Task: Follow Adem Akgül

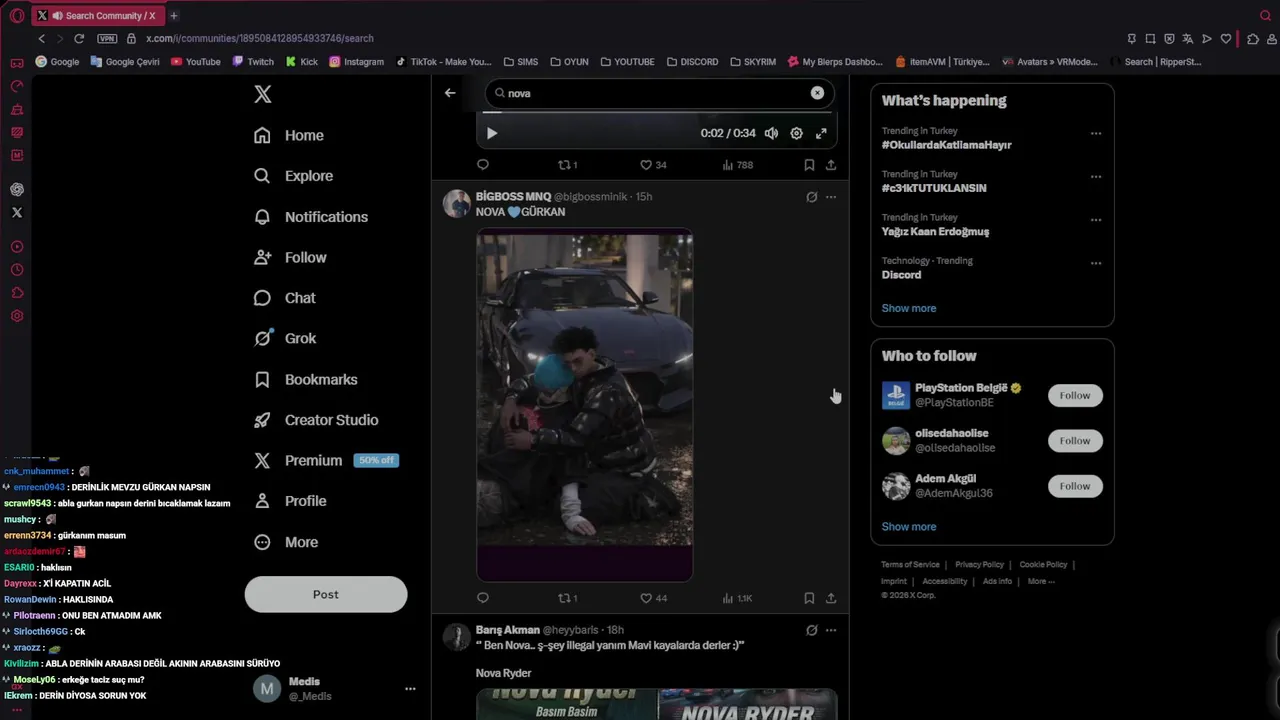Action: [x=1075, y=486]
